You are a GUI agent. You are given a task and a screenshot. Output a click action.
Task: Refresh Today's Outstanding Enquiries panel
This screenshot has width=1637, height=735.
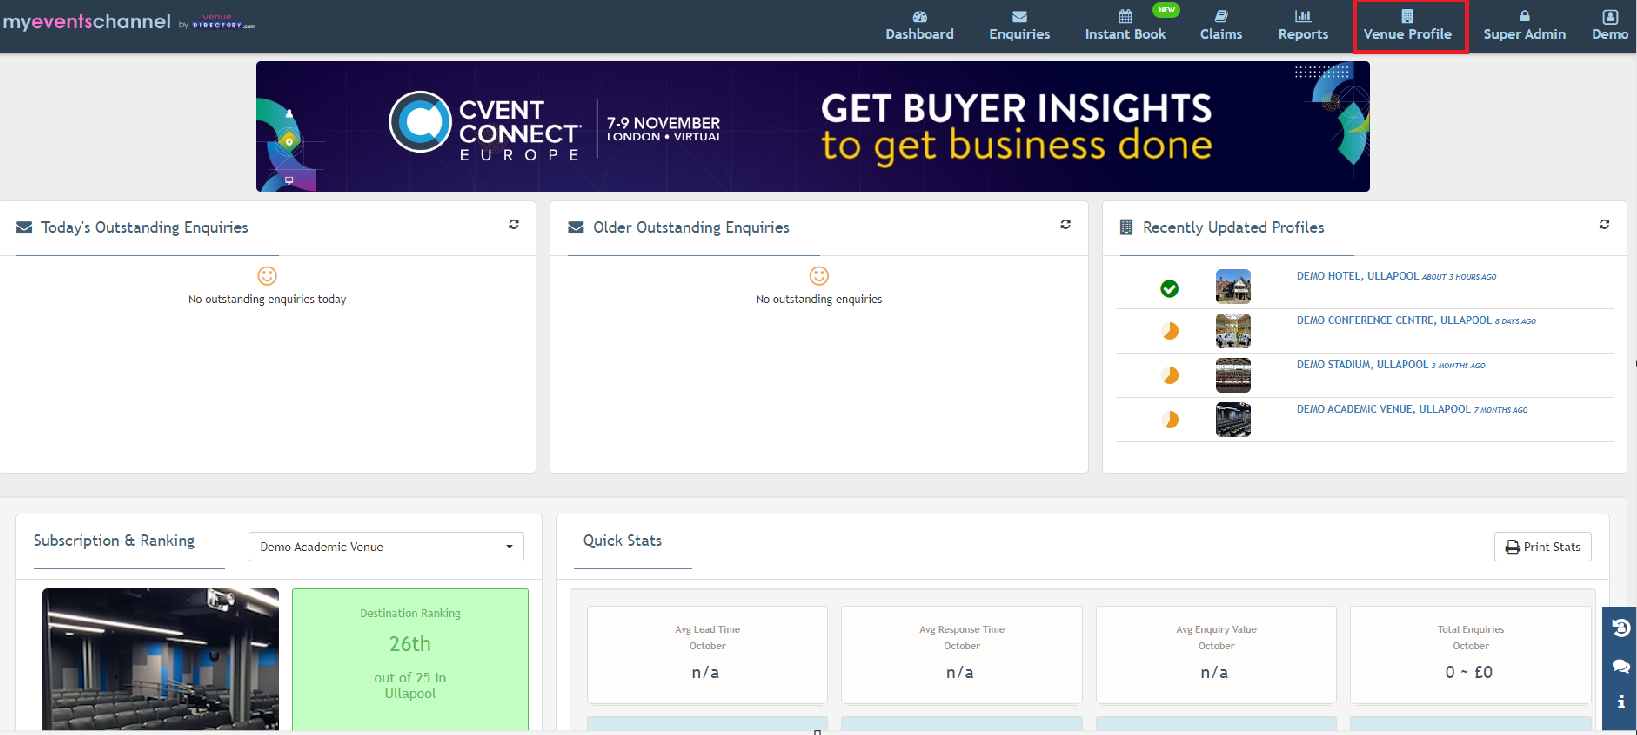[x=514, y=225]
